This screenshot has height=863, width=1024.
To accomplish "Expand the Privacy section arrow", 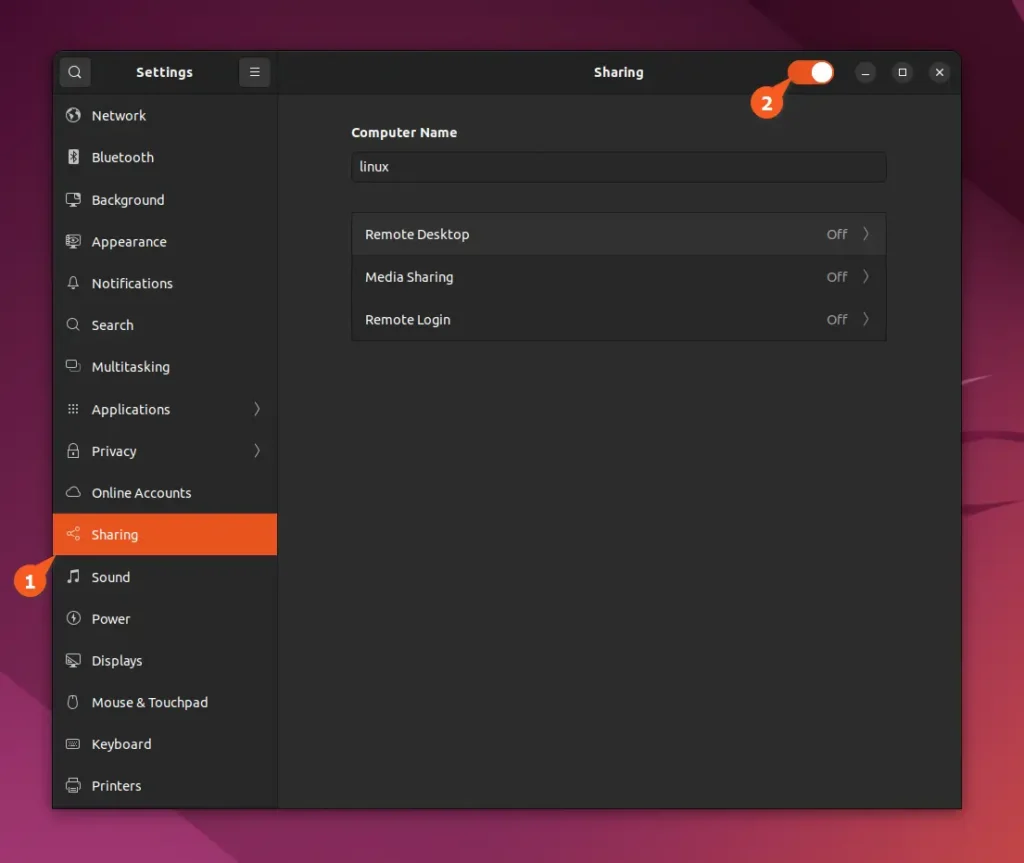I will tap(257, 451).
